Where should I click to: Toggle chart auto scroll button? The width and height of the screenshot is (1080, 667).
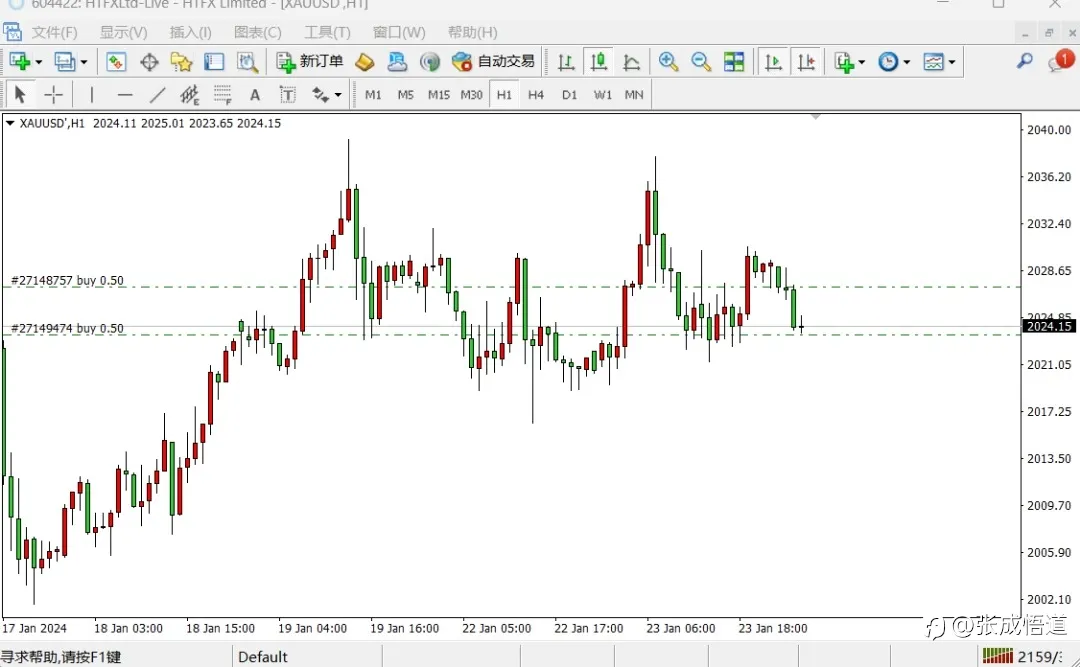(773, 62)
